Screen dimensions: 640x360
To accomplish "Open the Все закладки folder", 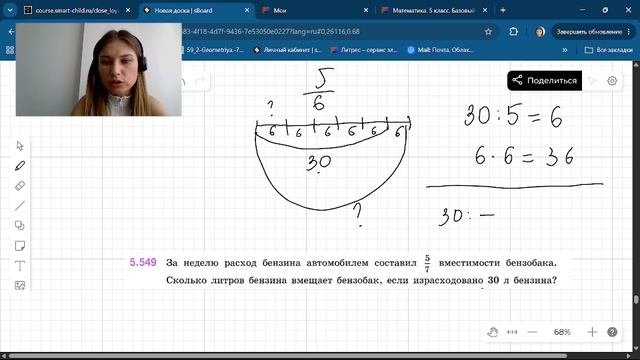I will [609, 50].
